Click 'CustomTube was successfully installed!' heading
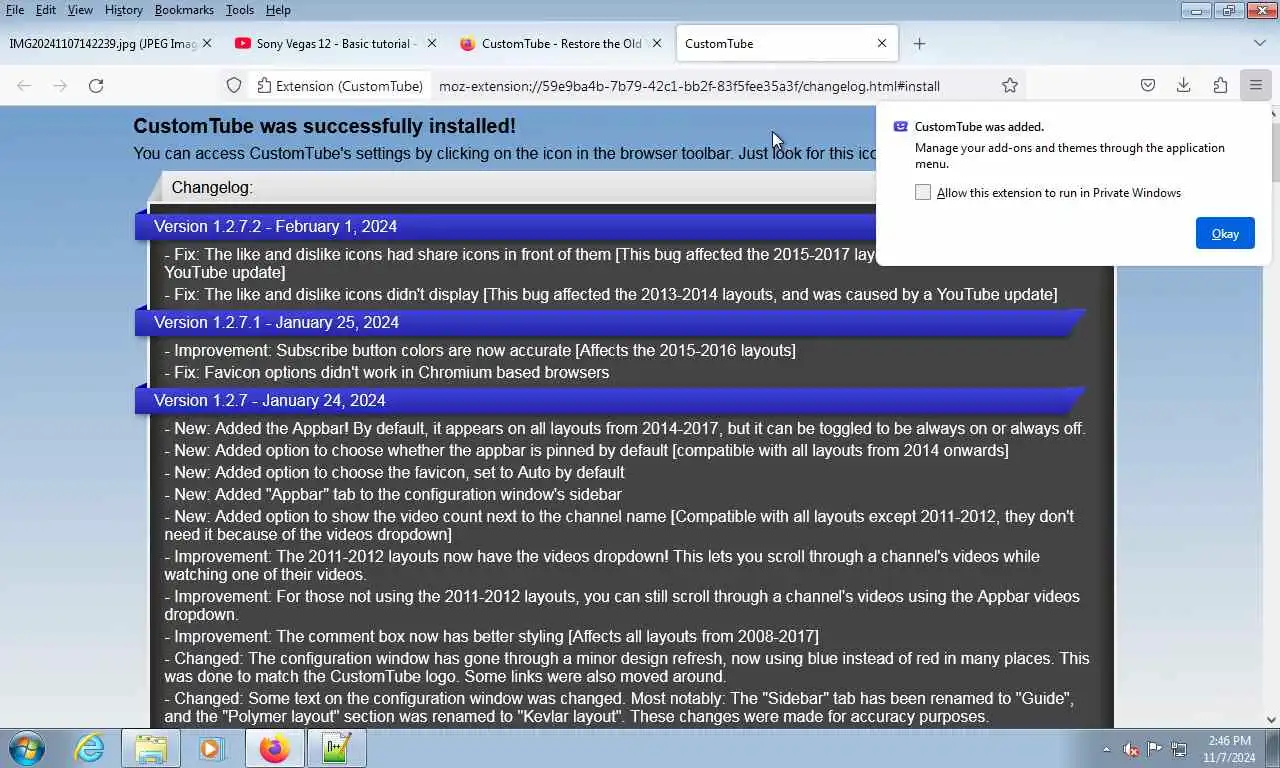1280x768 pixels. pos(324,126)
